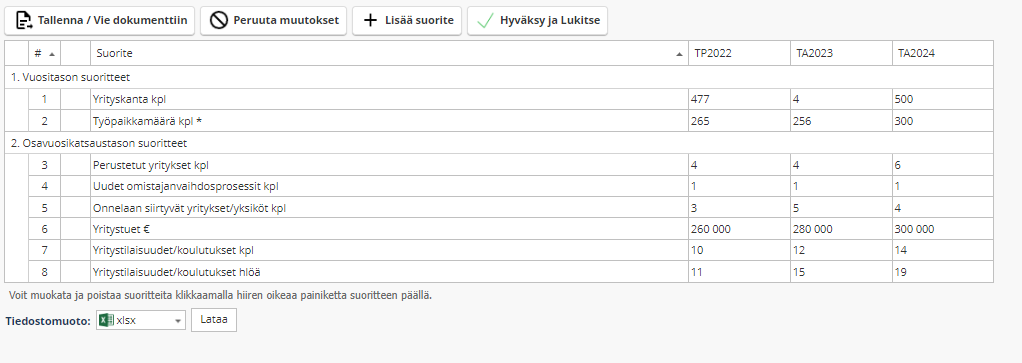Image resolution: width=1022 pixels, height=363 pixels.
Task: Select the TA2023 column header
Action: click(841, 53)
